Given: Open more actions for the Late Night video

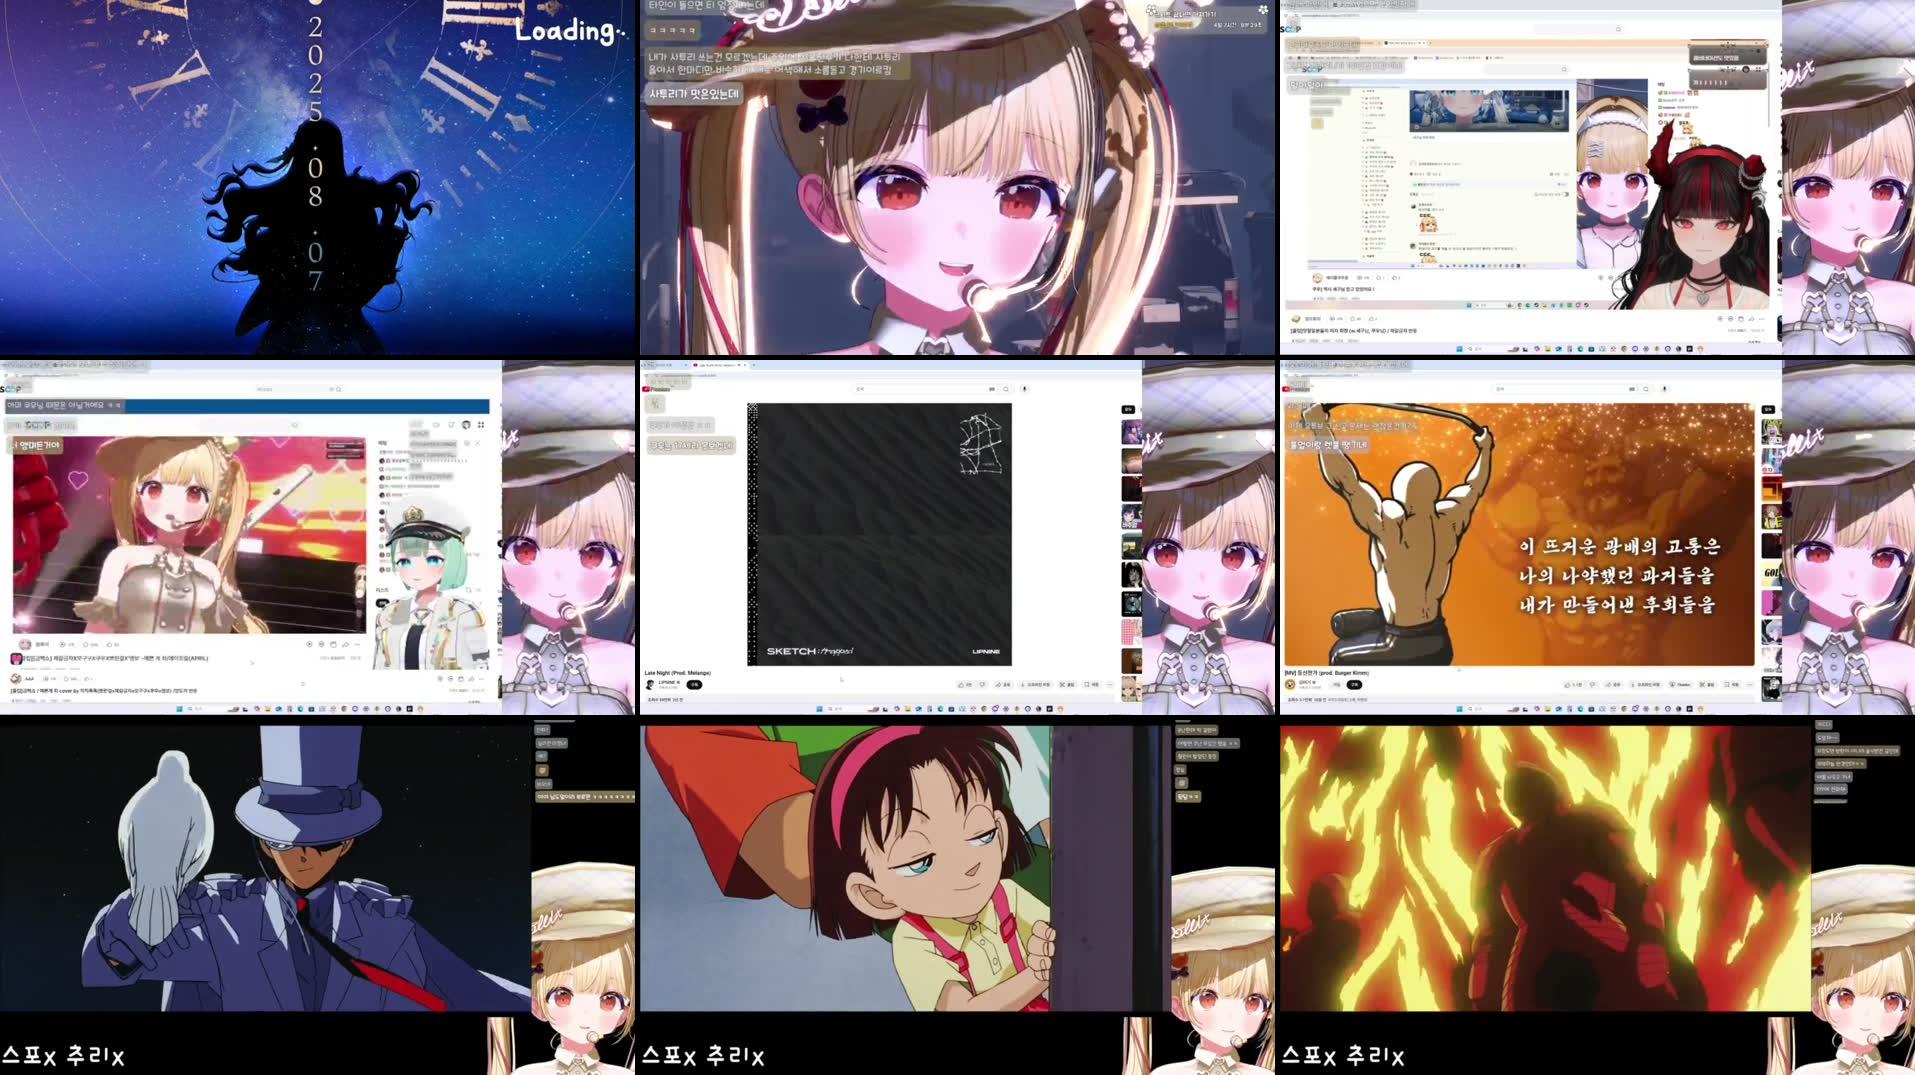Looking at the screenshot, I should (1109, 685).
